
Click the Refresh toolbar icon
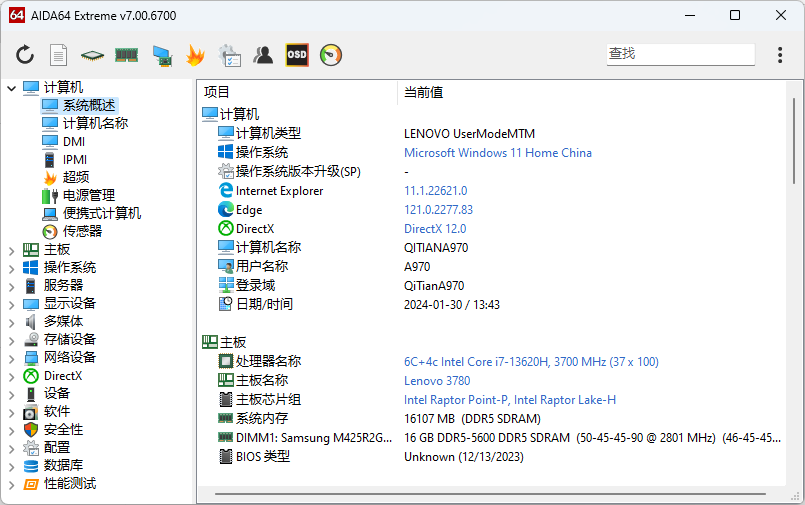[25, 55]
